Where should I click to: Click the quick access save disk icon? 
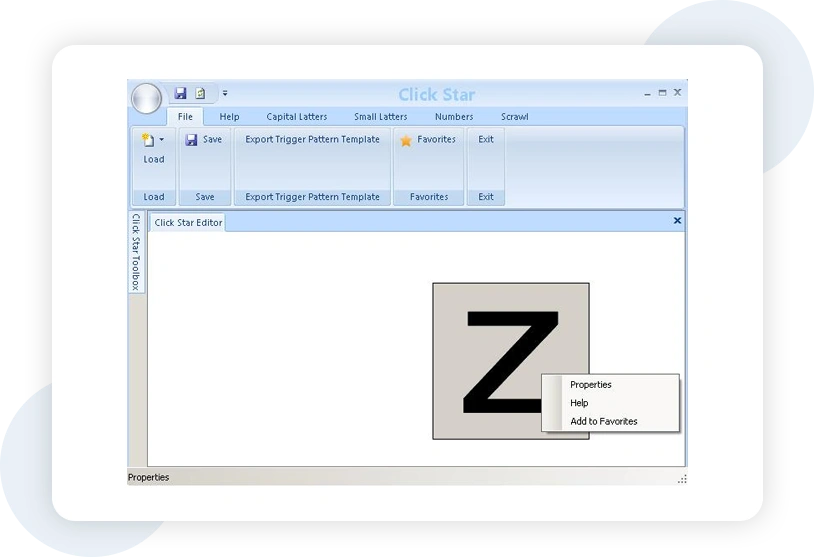click(180, 93)
